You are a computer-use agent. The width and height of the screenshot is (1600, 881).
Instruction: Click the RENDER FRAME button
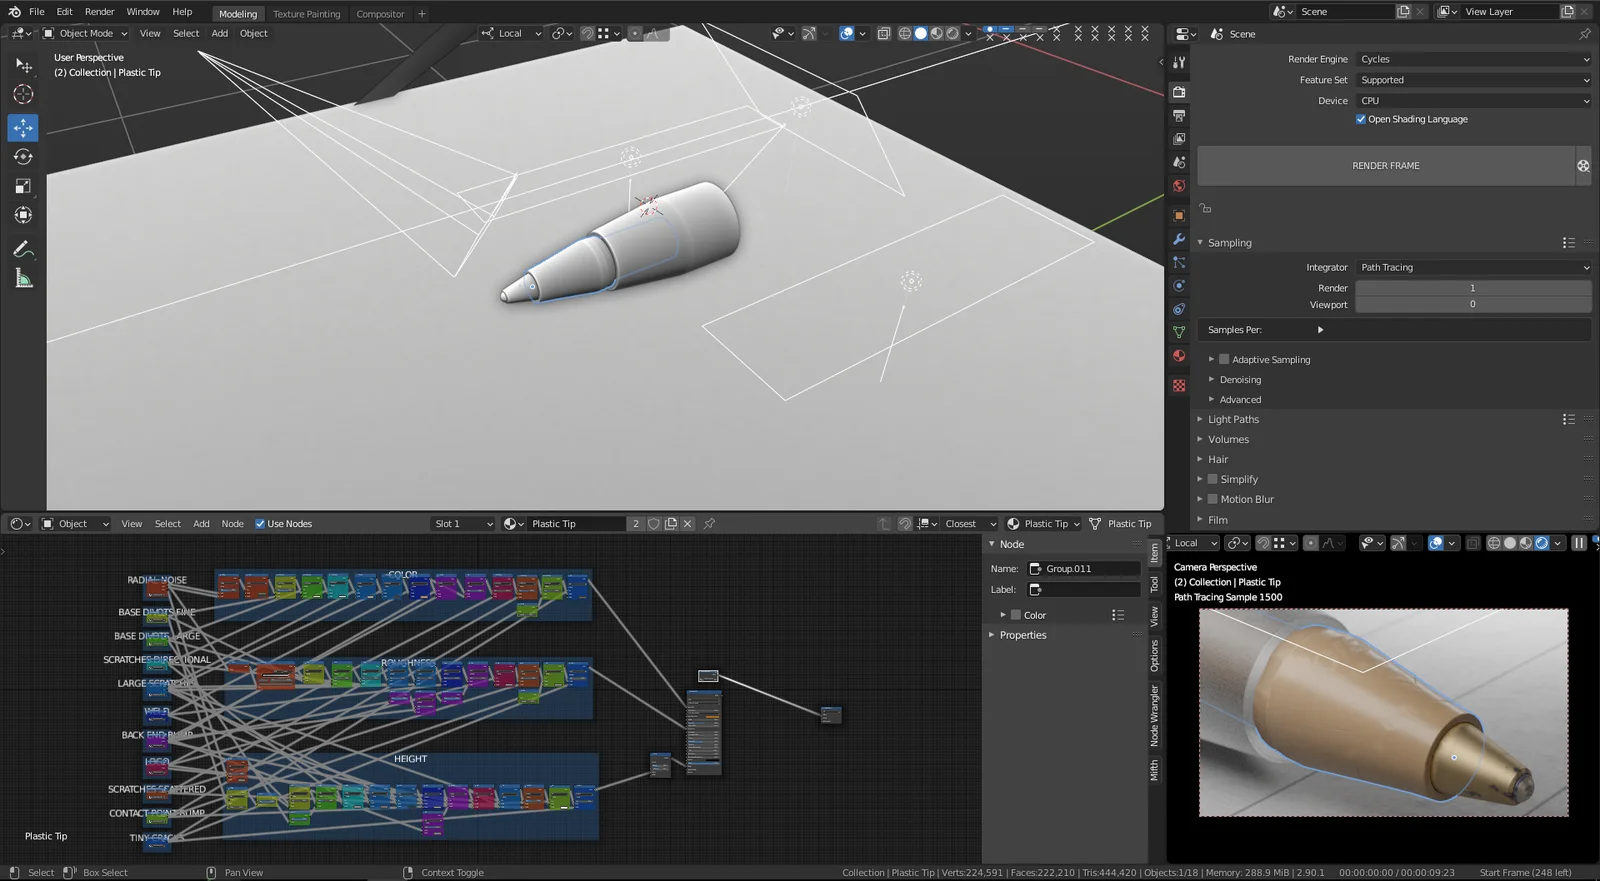click(1386, 166)
